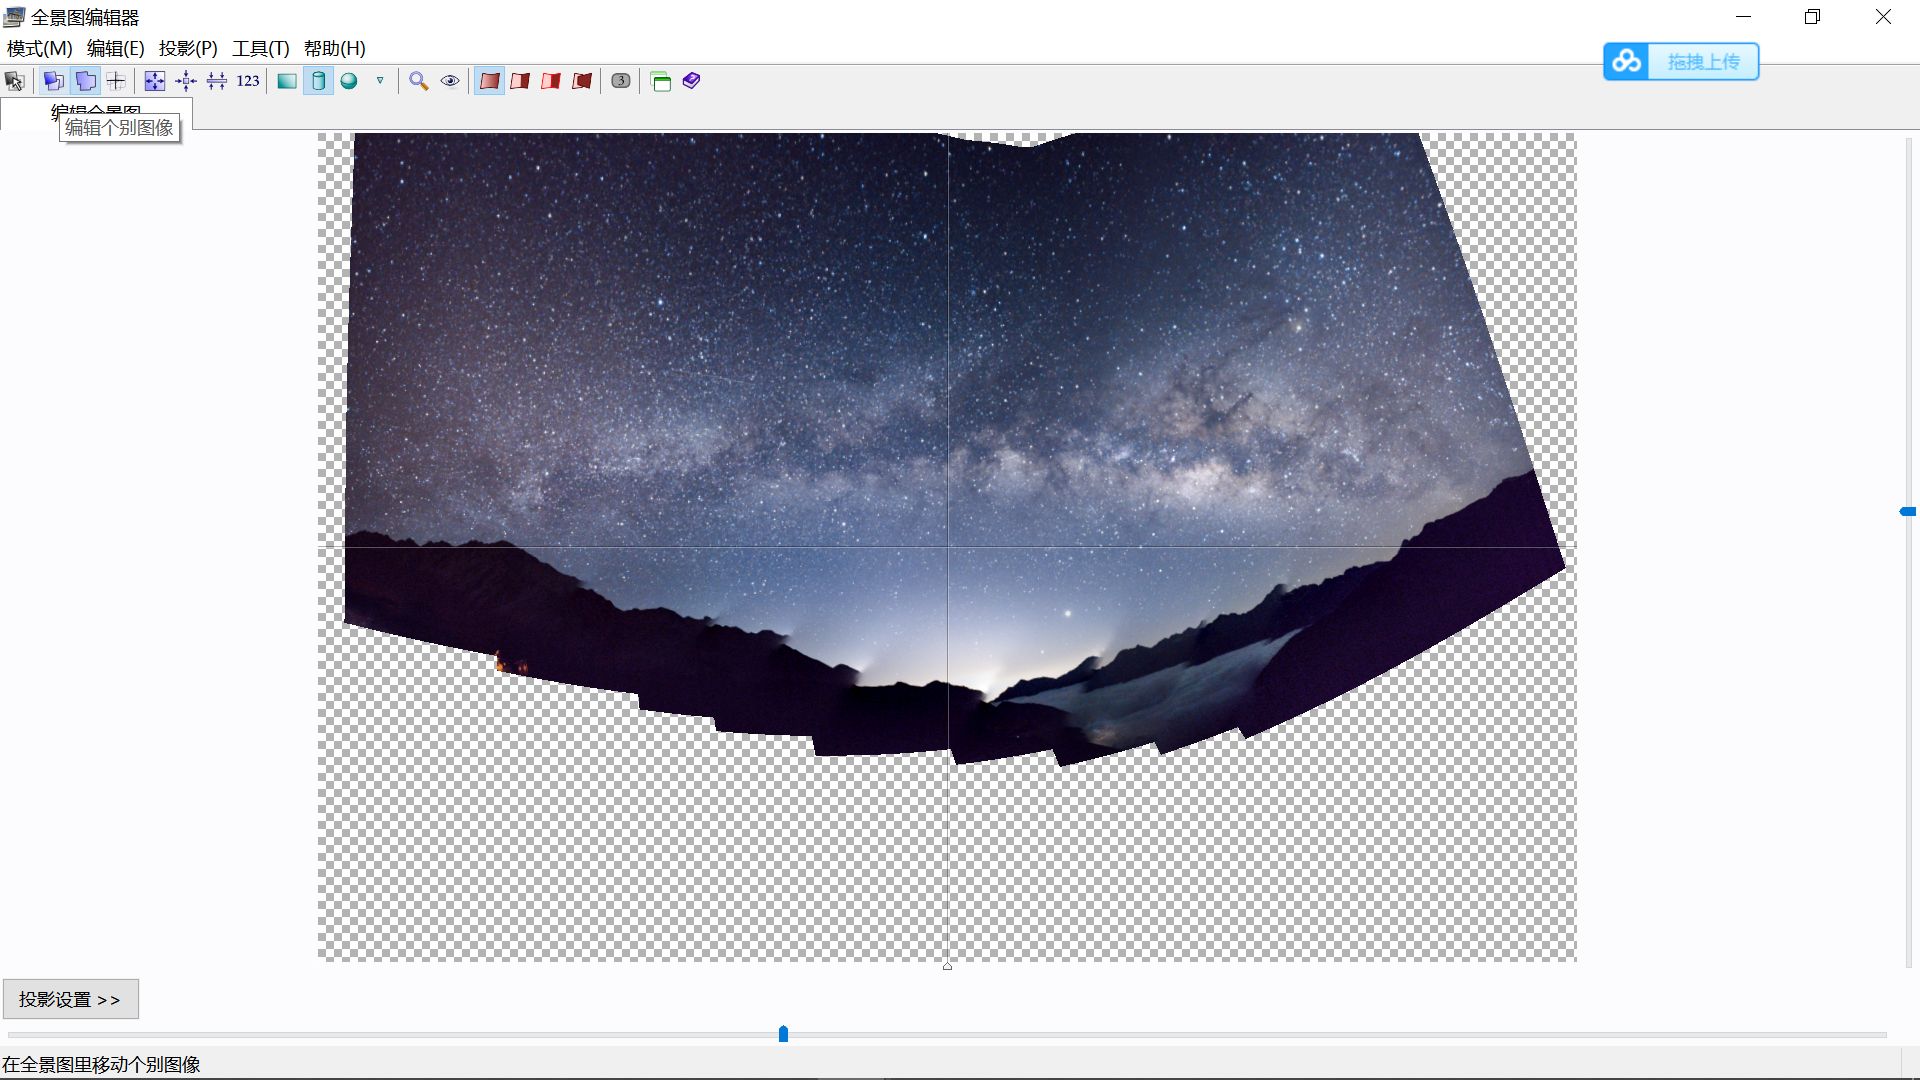Toggle the eye preview icon
1920x1080 pixels.
450,81
